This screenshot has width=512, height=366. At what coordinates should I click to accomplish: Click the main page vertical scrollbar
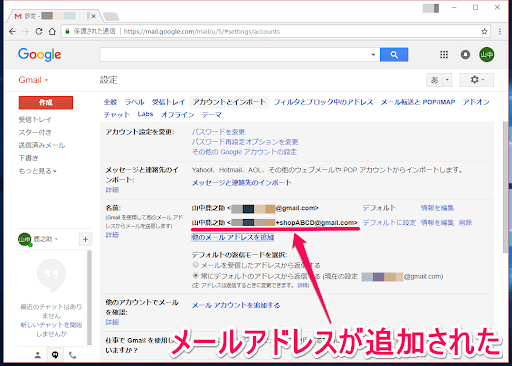click(x=506, y=187)
